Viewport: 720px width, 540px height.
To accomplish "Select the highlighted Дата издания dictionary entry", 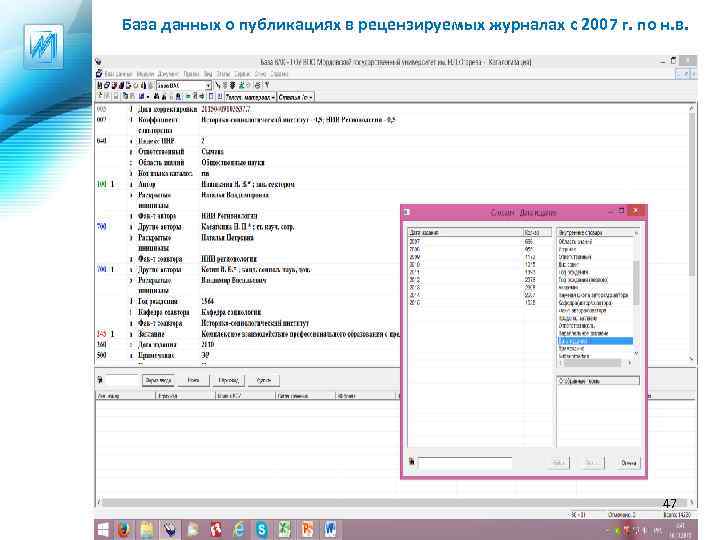I will [x=595, y=341].
